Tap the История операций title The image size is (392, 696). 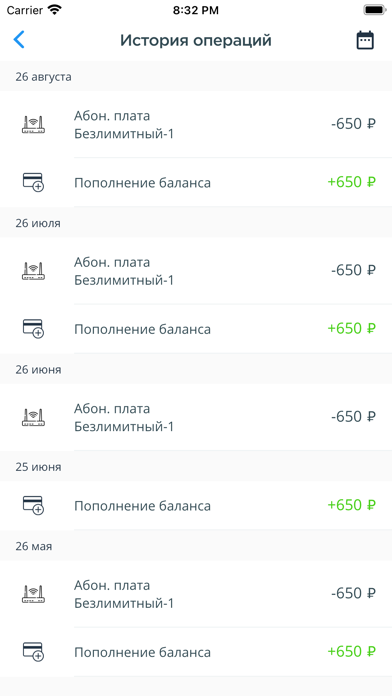pyautogui.click(x=196, y=40)
